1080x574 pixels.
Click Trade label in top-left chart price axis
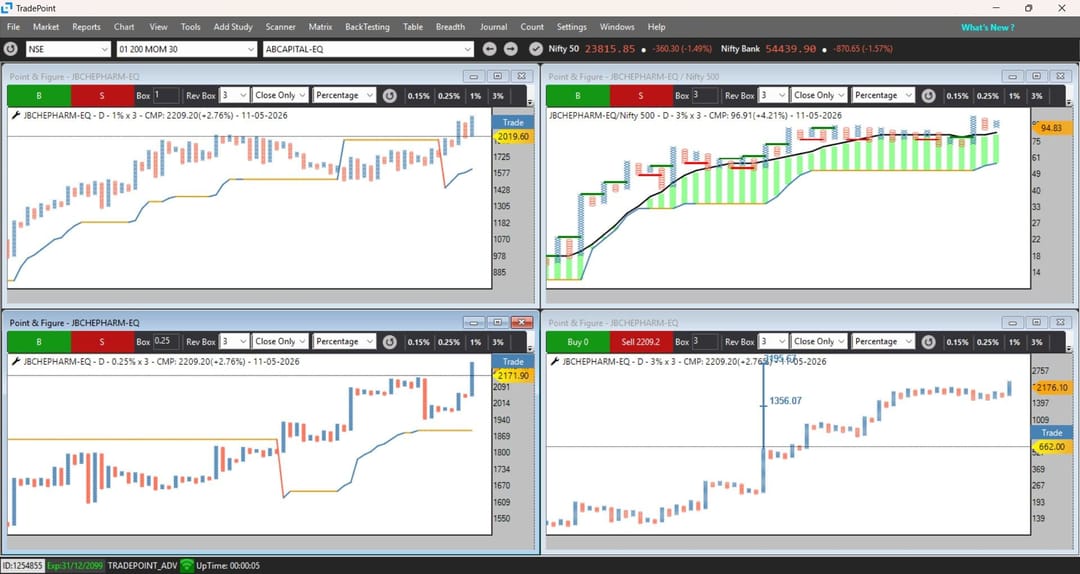point(513,122)
